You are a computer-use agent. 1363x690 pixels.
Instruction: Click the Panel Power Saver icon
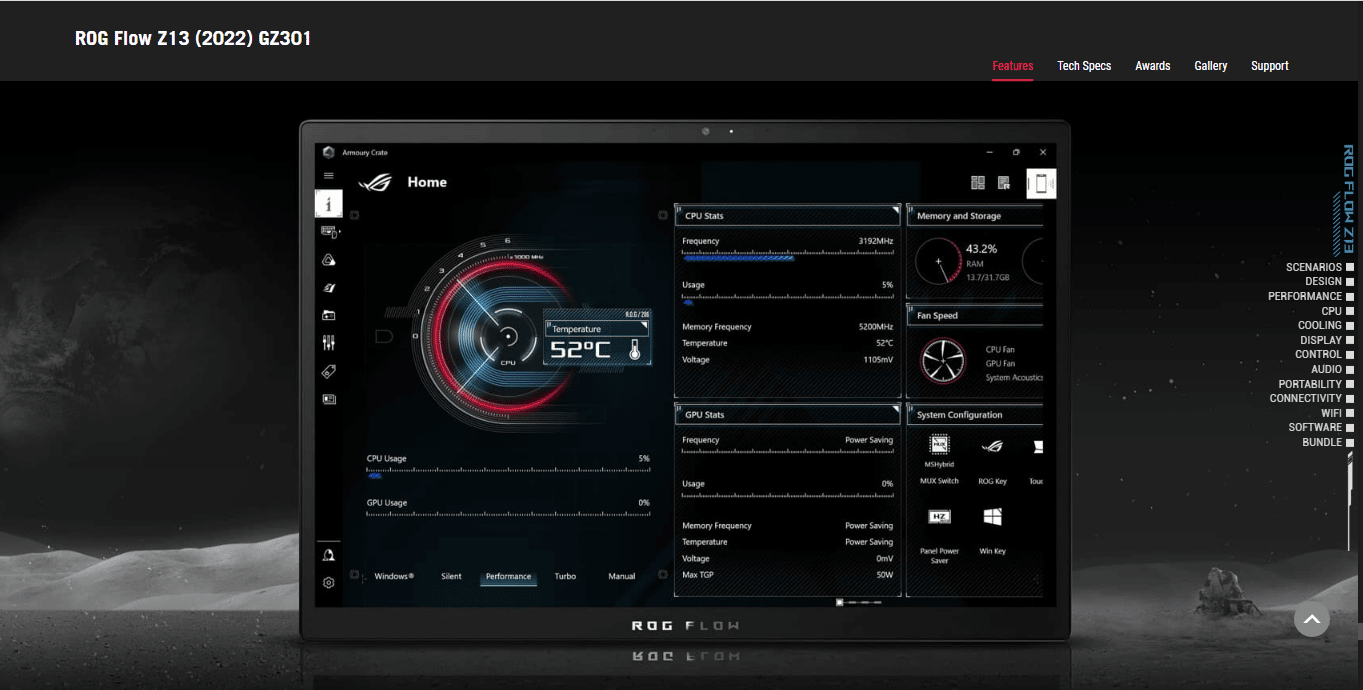(x=939, y=517)
